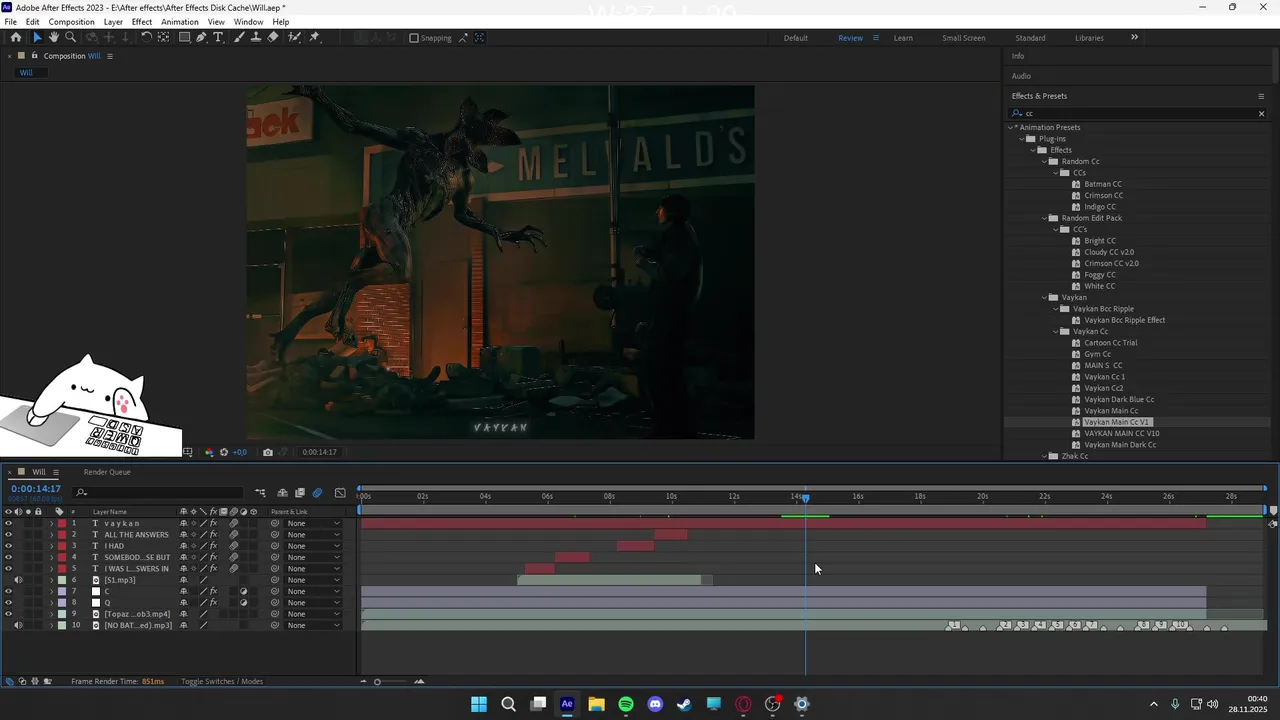Open File Explorer from the taskbar
Viewport: 1280px width, 720px height.
596,704
